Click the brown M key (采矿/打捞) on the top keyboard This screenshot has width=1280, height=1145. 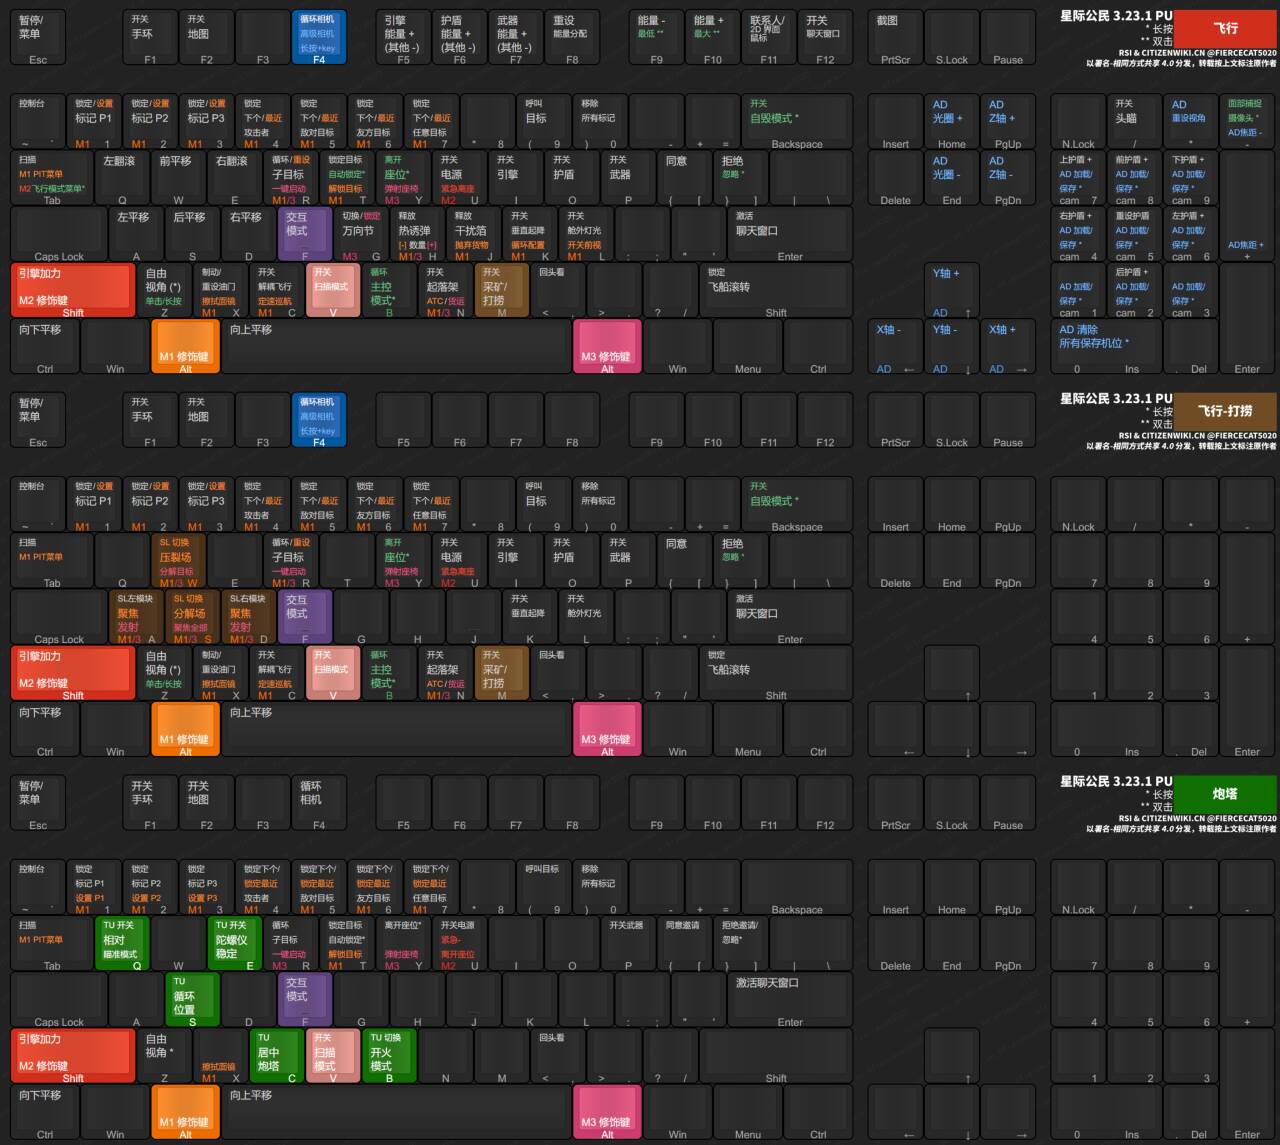coord(501,291)
